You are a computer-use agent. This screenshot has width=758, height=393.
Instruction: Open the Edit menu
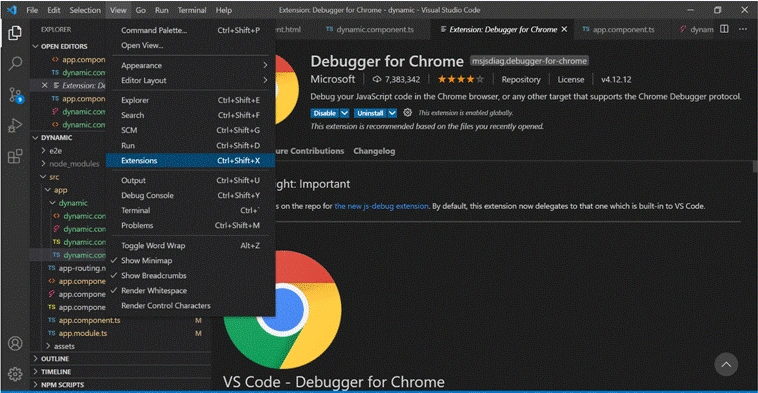(x=54, y=10)
